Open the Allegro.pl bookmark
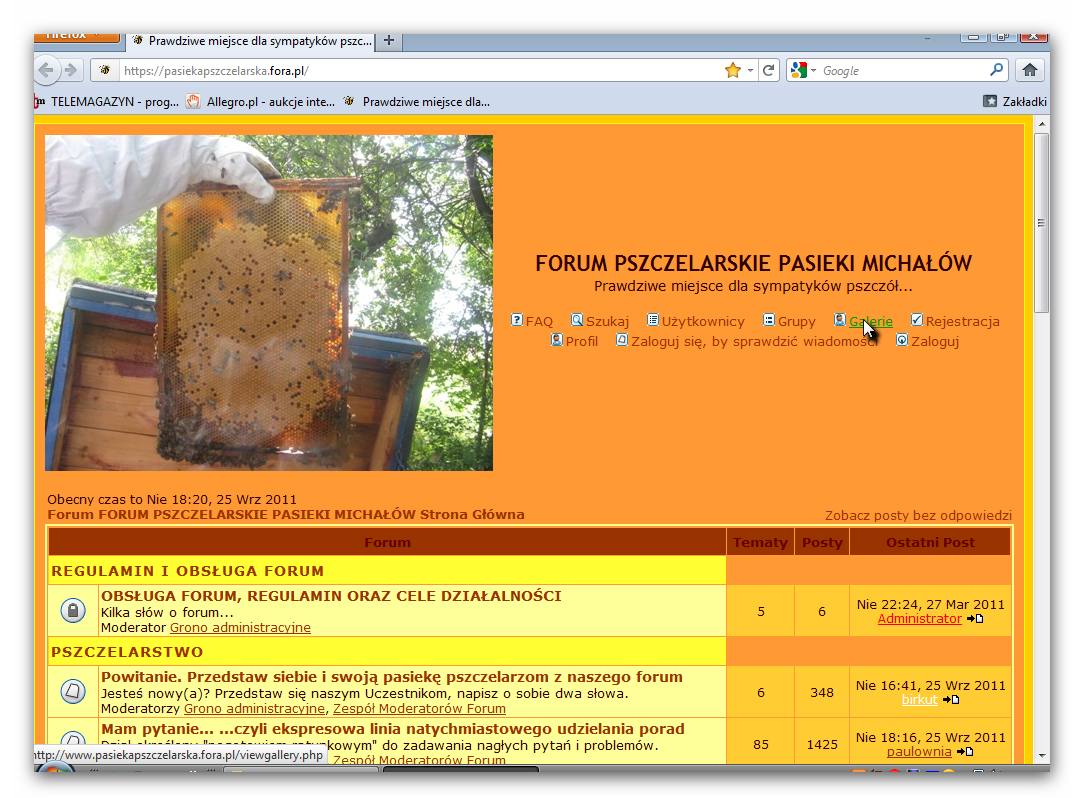The height and width of the screenshot is (798, 1076). (261, 102)
